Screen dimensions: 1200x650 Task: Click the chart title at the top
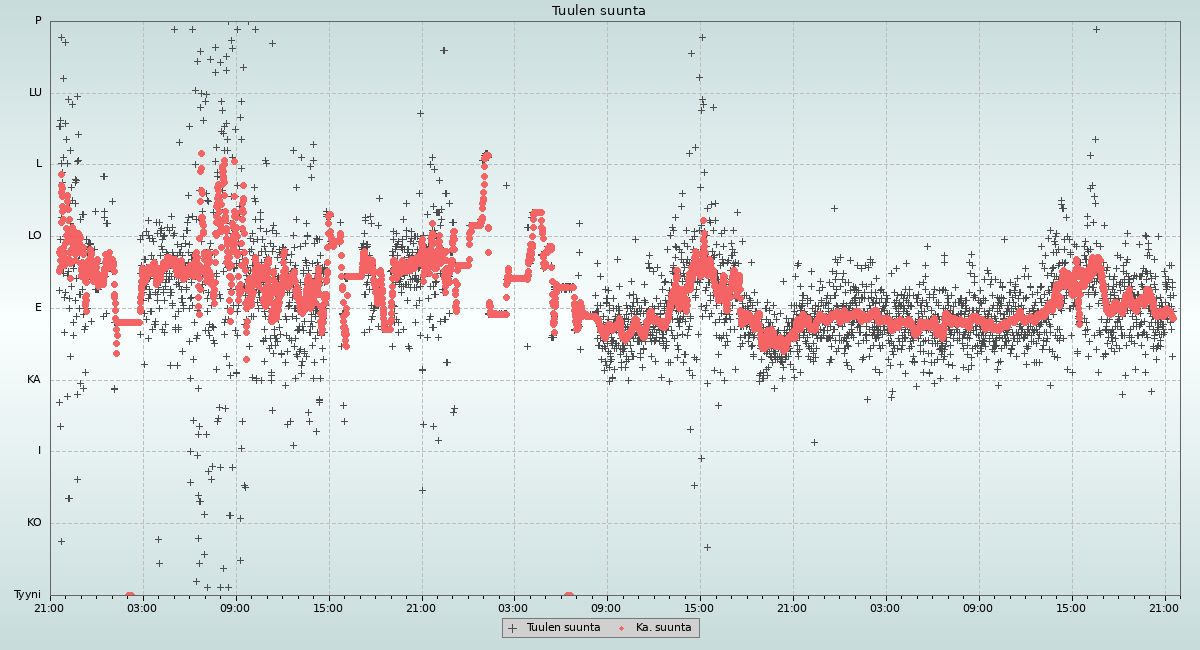tap(599, 11)
